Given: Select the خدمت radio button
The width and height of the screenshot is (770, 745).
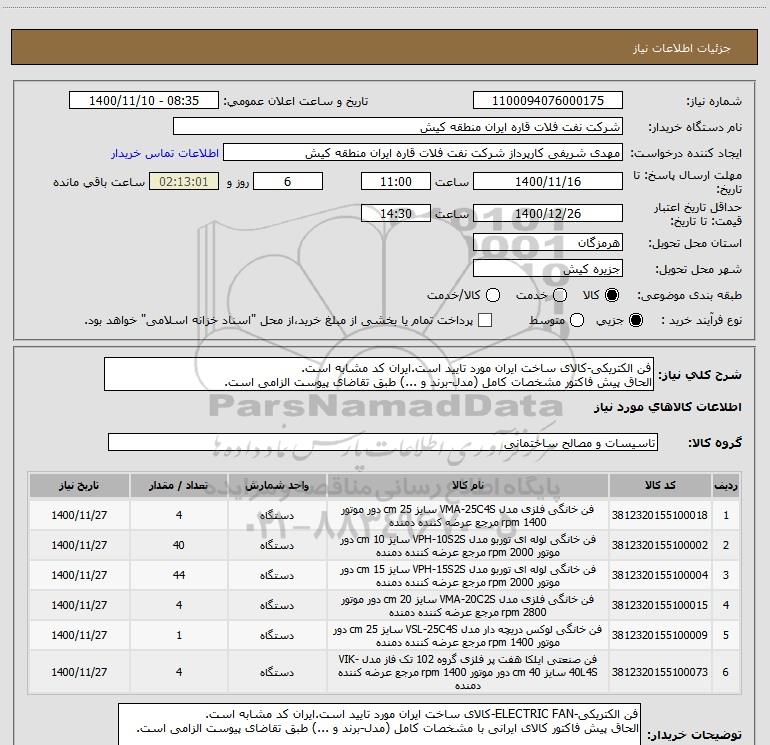Looking at the screenshot, I should tap(560, 295).
